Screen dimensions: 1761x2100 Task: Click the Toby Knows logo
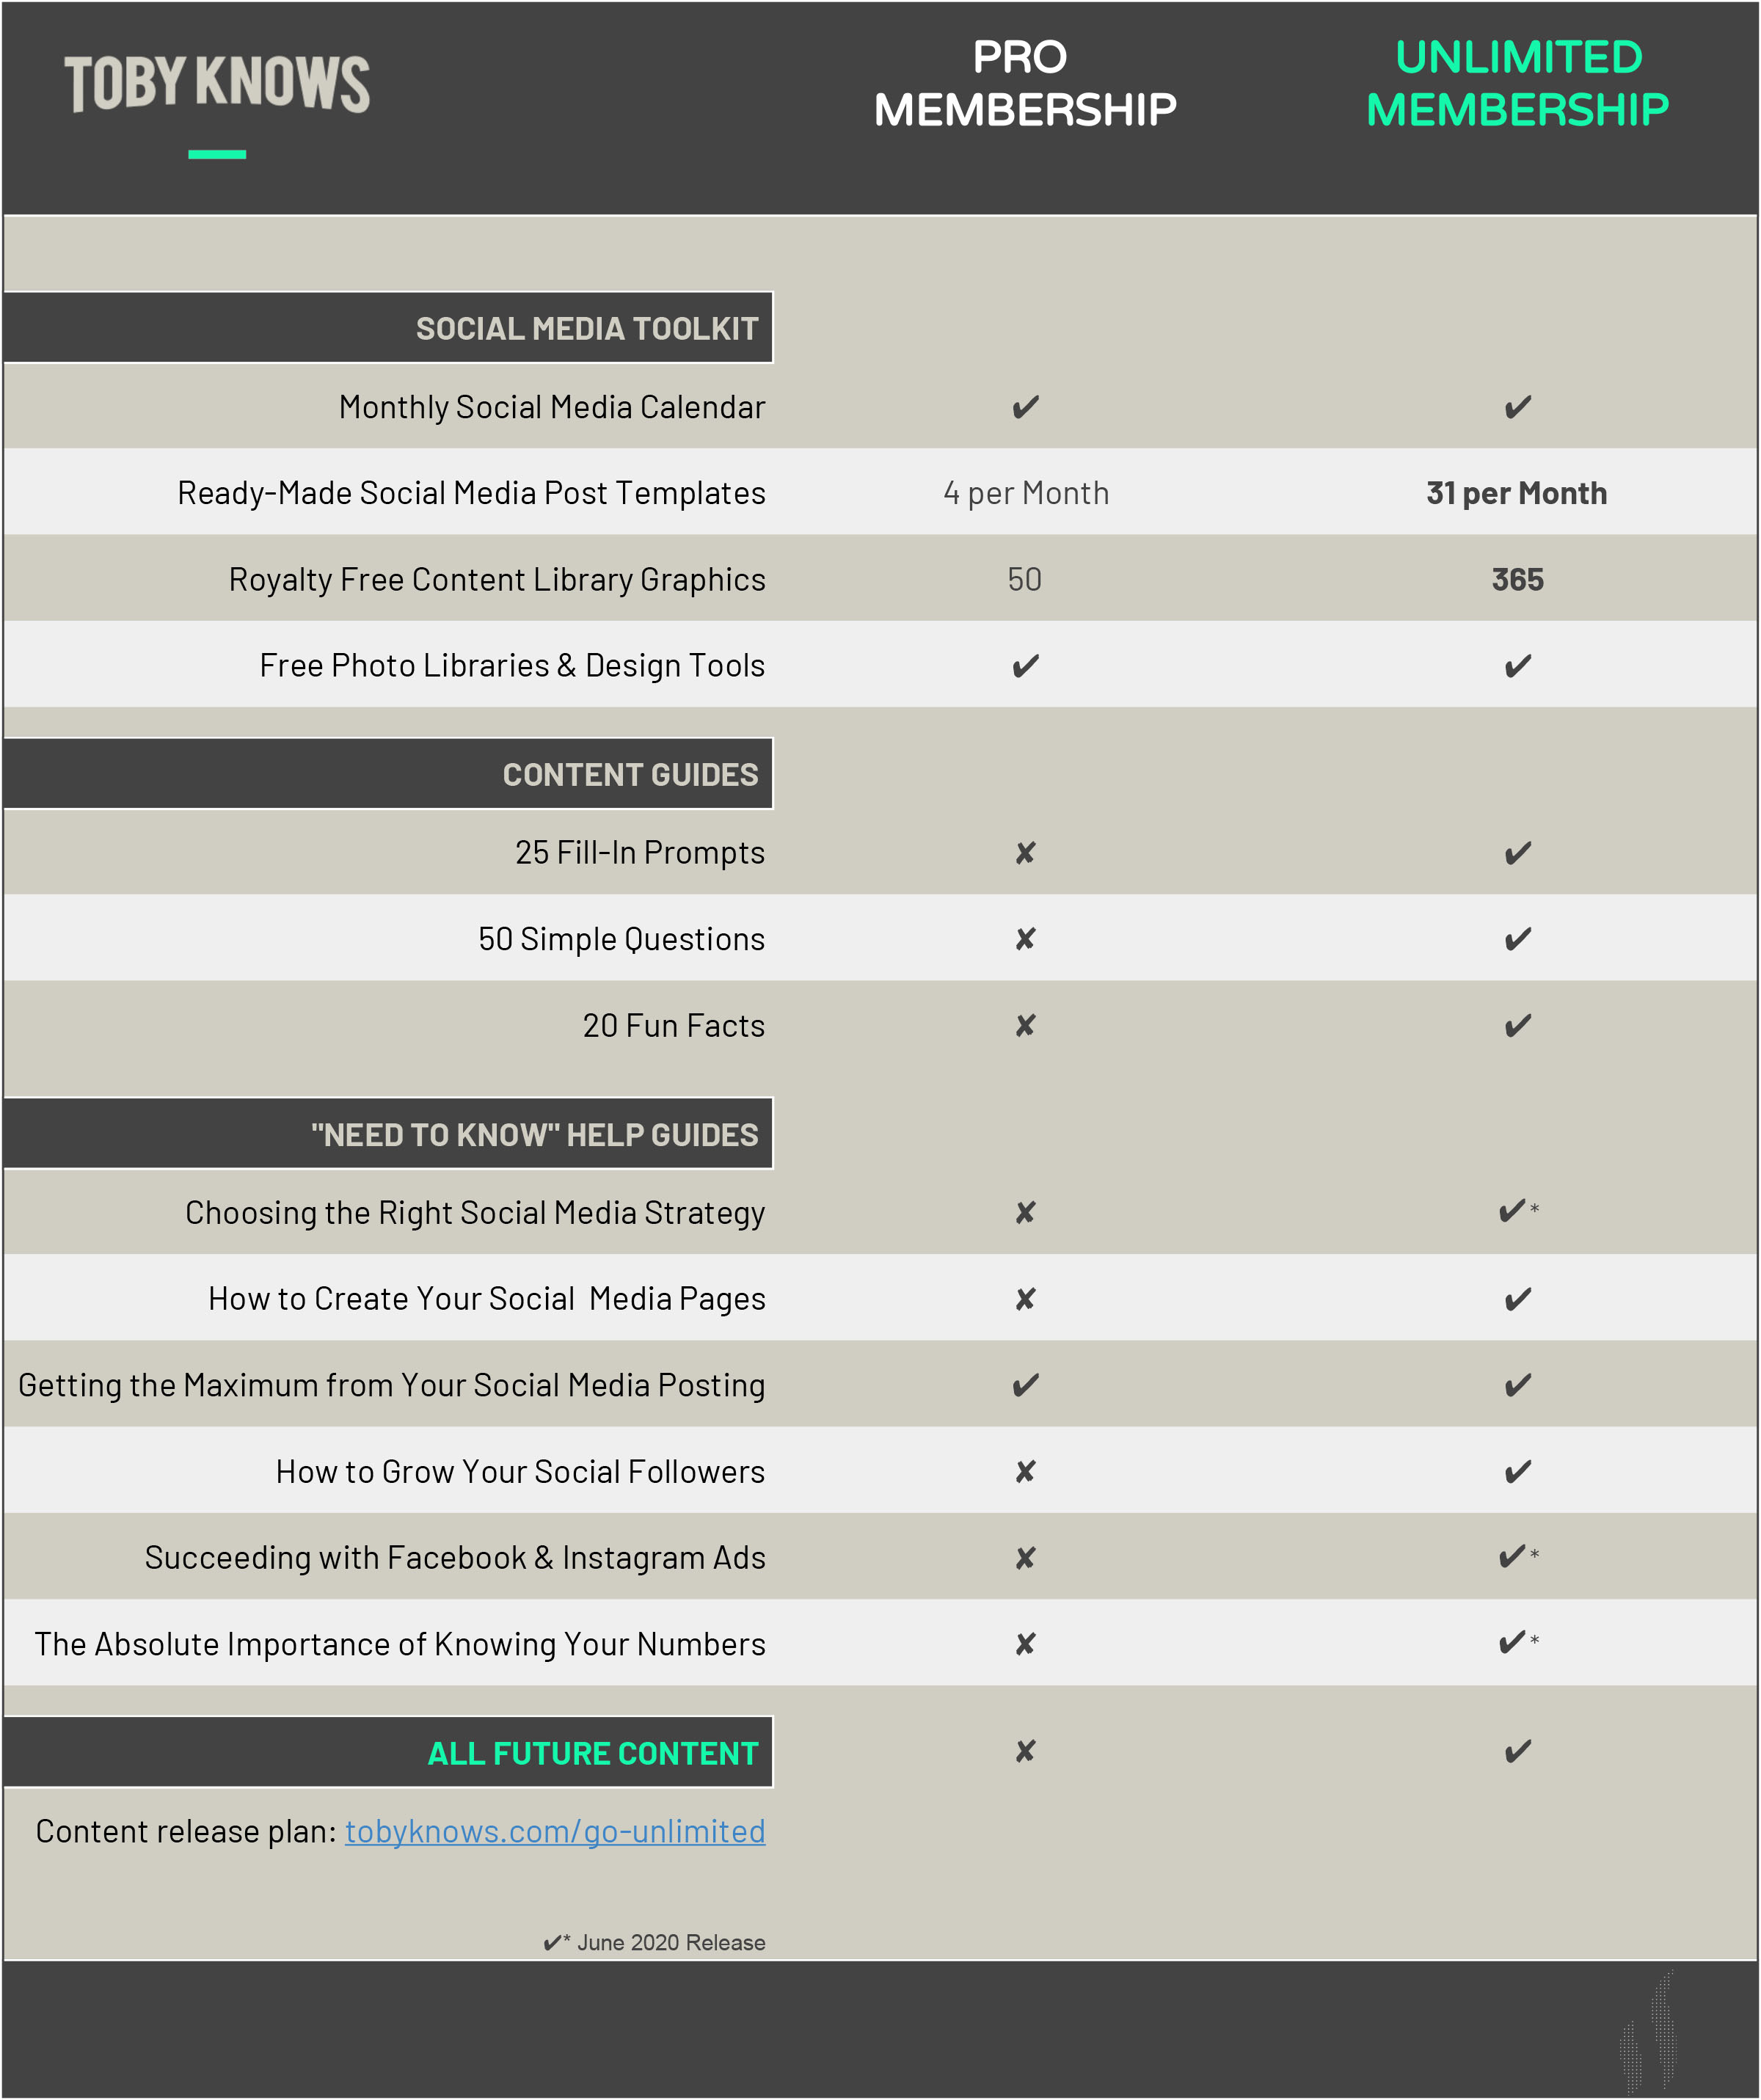(x=217, y=84)
